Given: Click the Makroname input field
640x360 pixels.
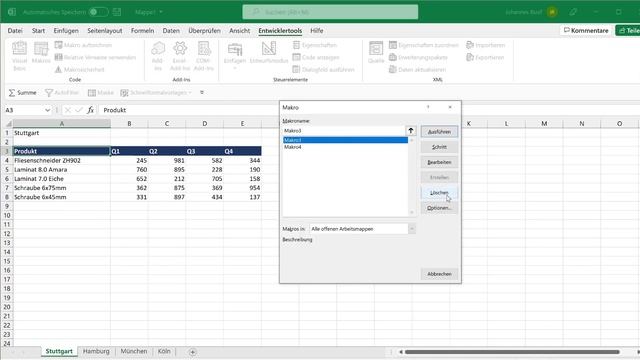Looking at the screenshot, I should point(344,131).
